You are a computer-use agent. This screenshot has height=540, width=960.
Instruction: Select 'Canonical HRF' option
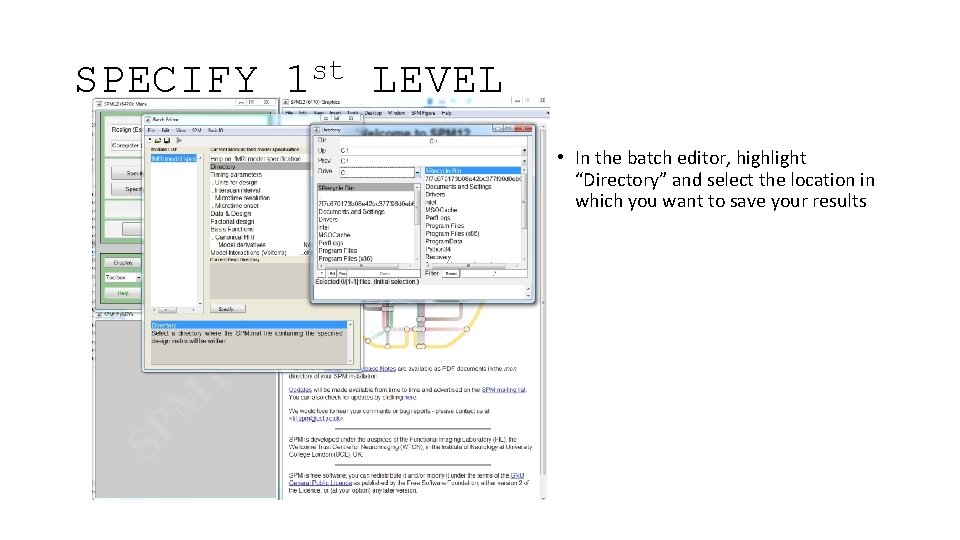pyautogui.click(x=234, y=237)
